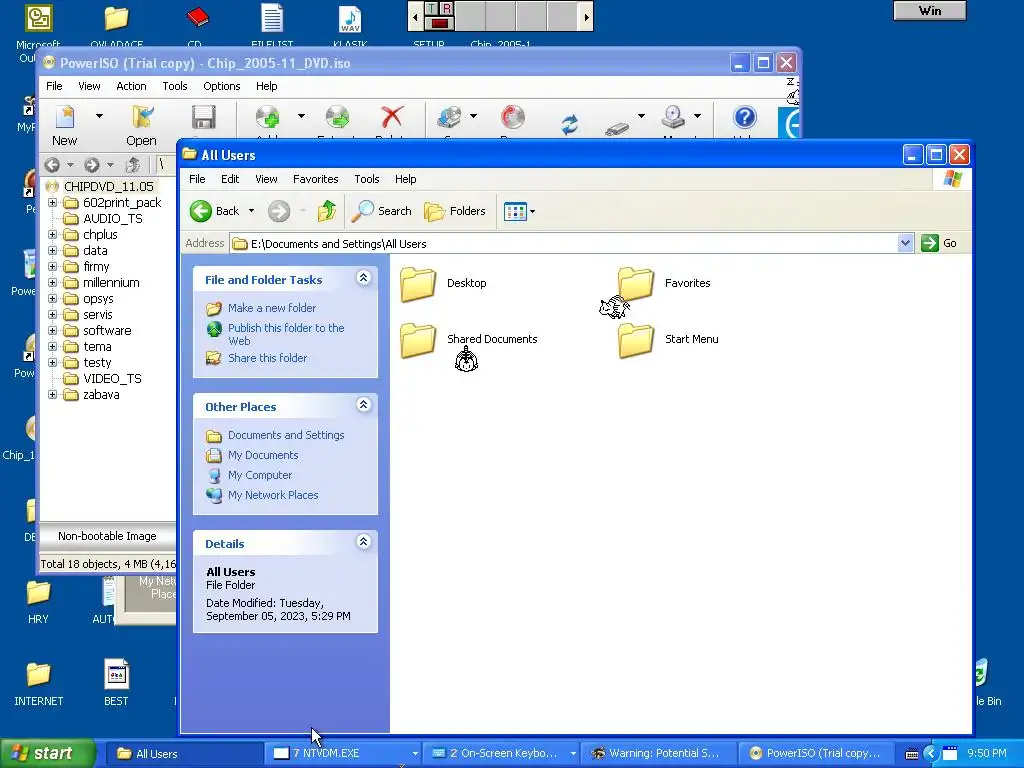Click the Burn disc icon in PowerISO
The image size is (1024, 768).
[513, 118]
